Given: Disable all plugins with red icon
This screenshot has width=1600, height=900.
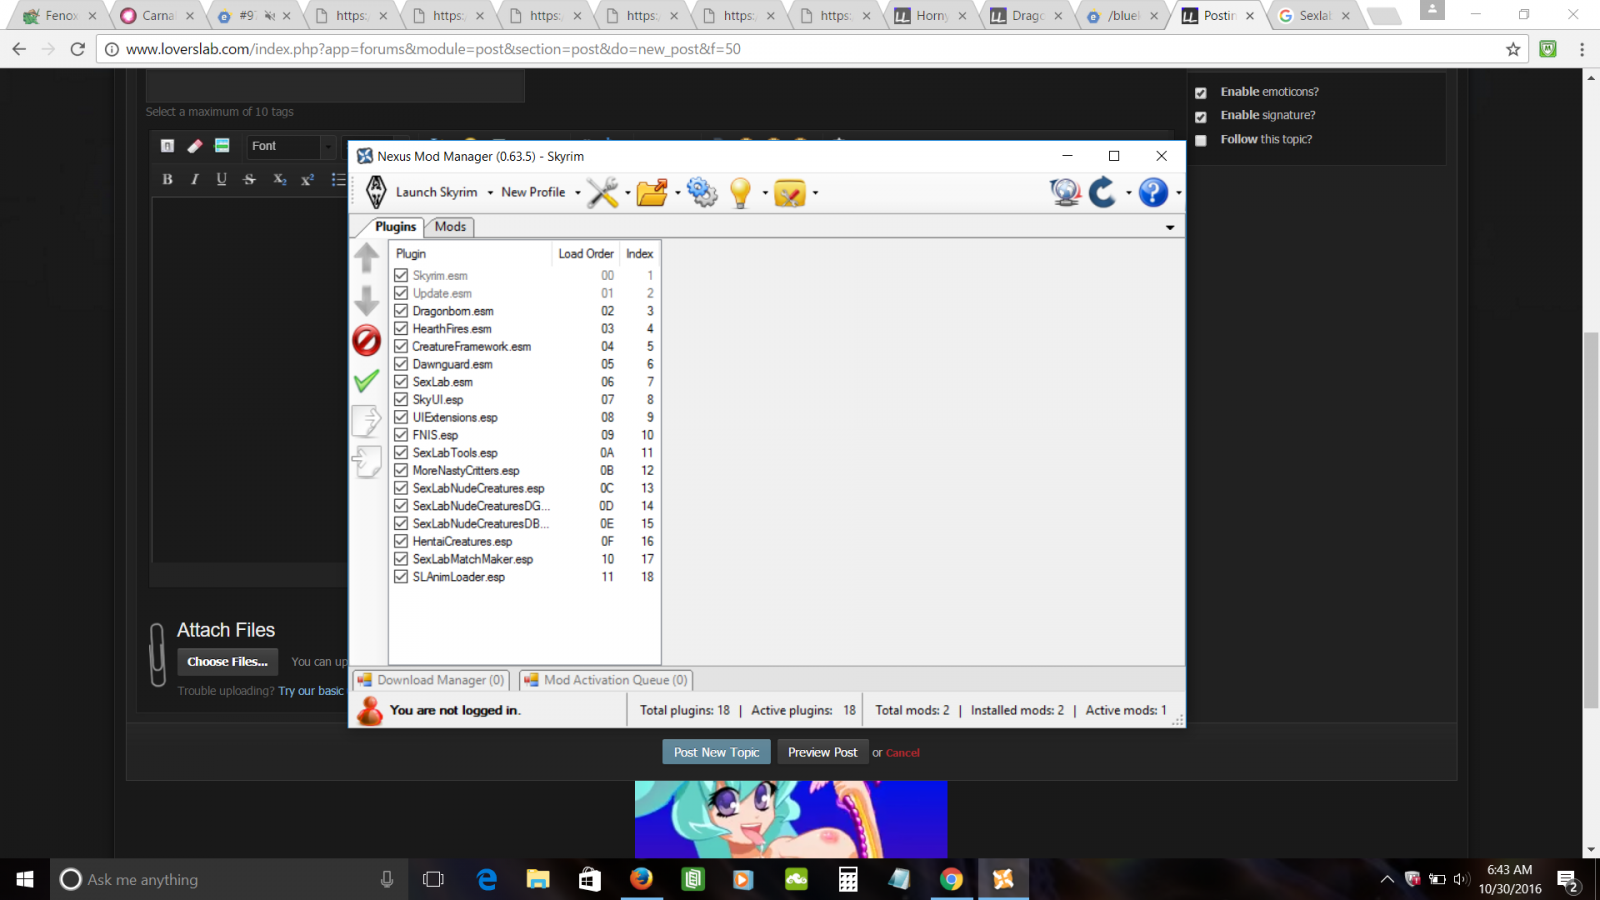Looking at the screenshot, I should tap(367, 341).
